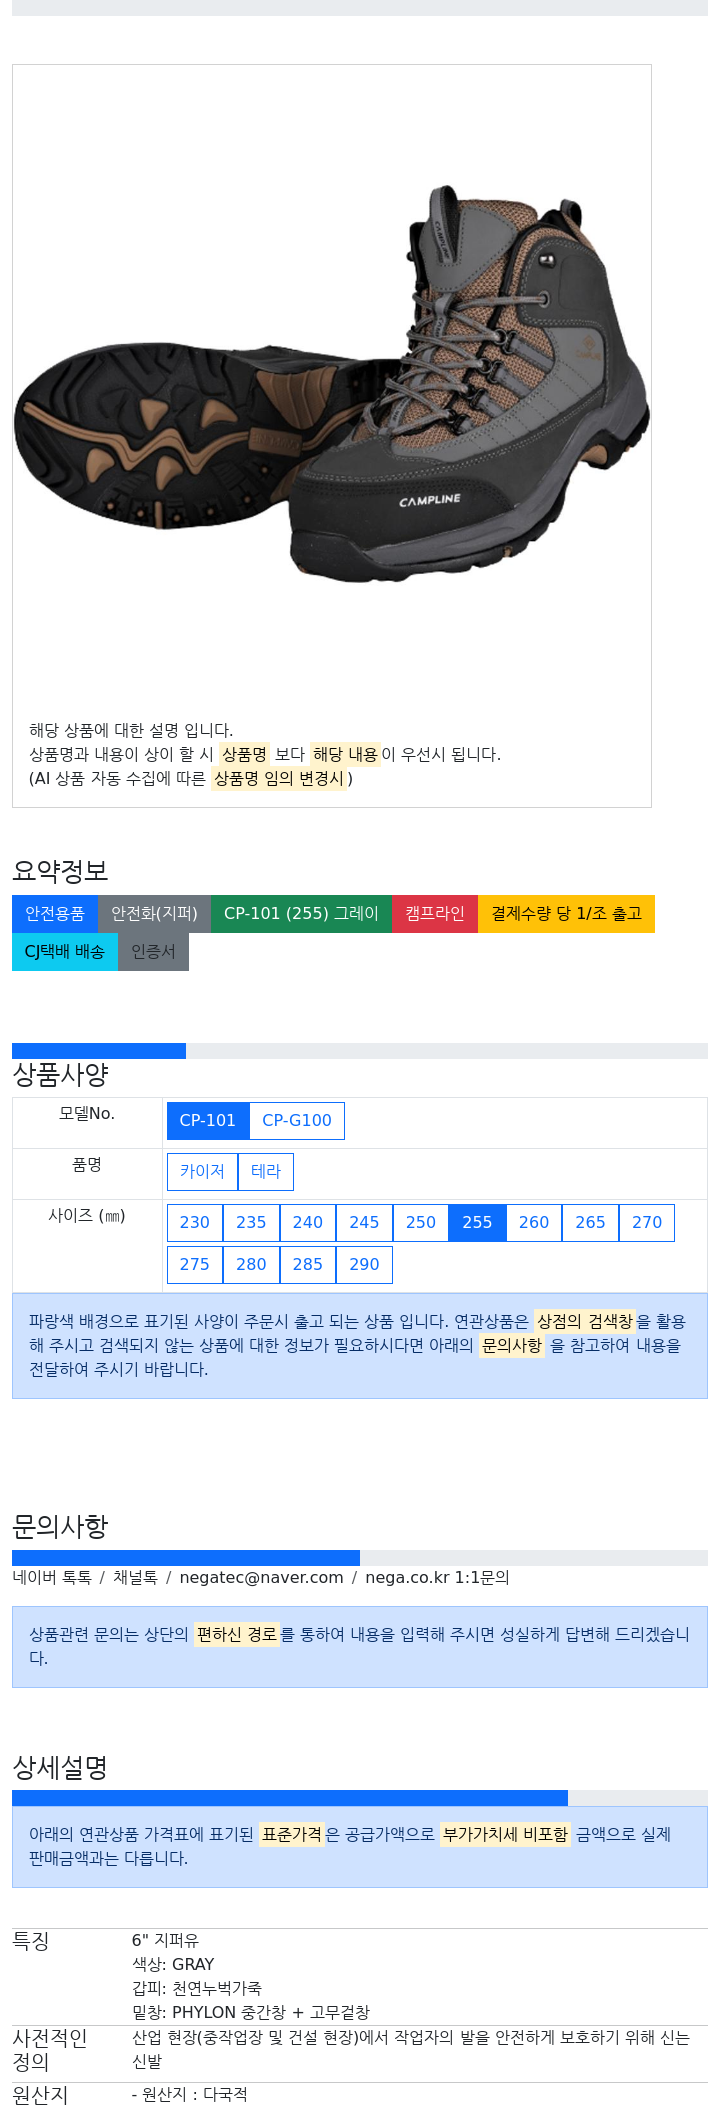
Task: Select the highlighted size 255
Action: click(x=477, y=1223)
